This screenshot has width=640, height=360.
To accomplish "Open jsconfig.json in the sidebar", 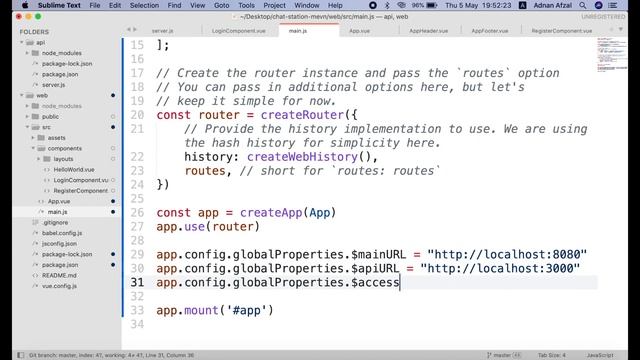I will pyautogui.click(x=59, y=244).
